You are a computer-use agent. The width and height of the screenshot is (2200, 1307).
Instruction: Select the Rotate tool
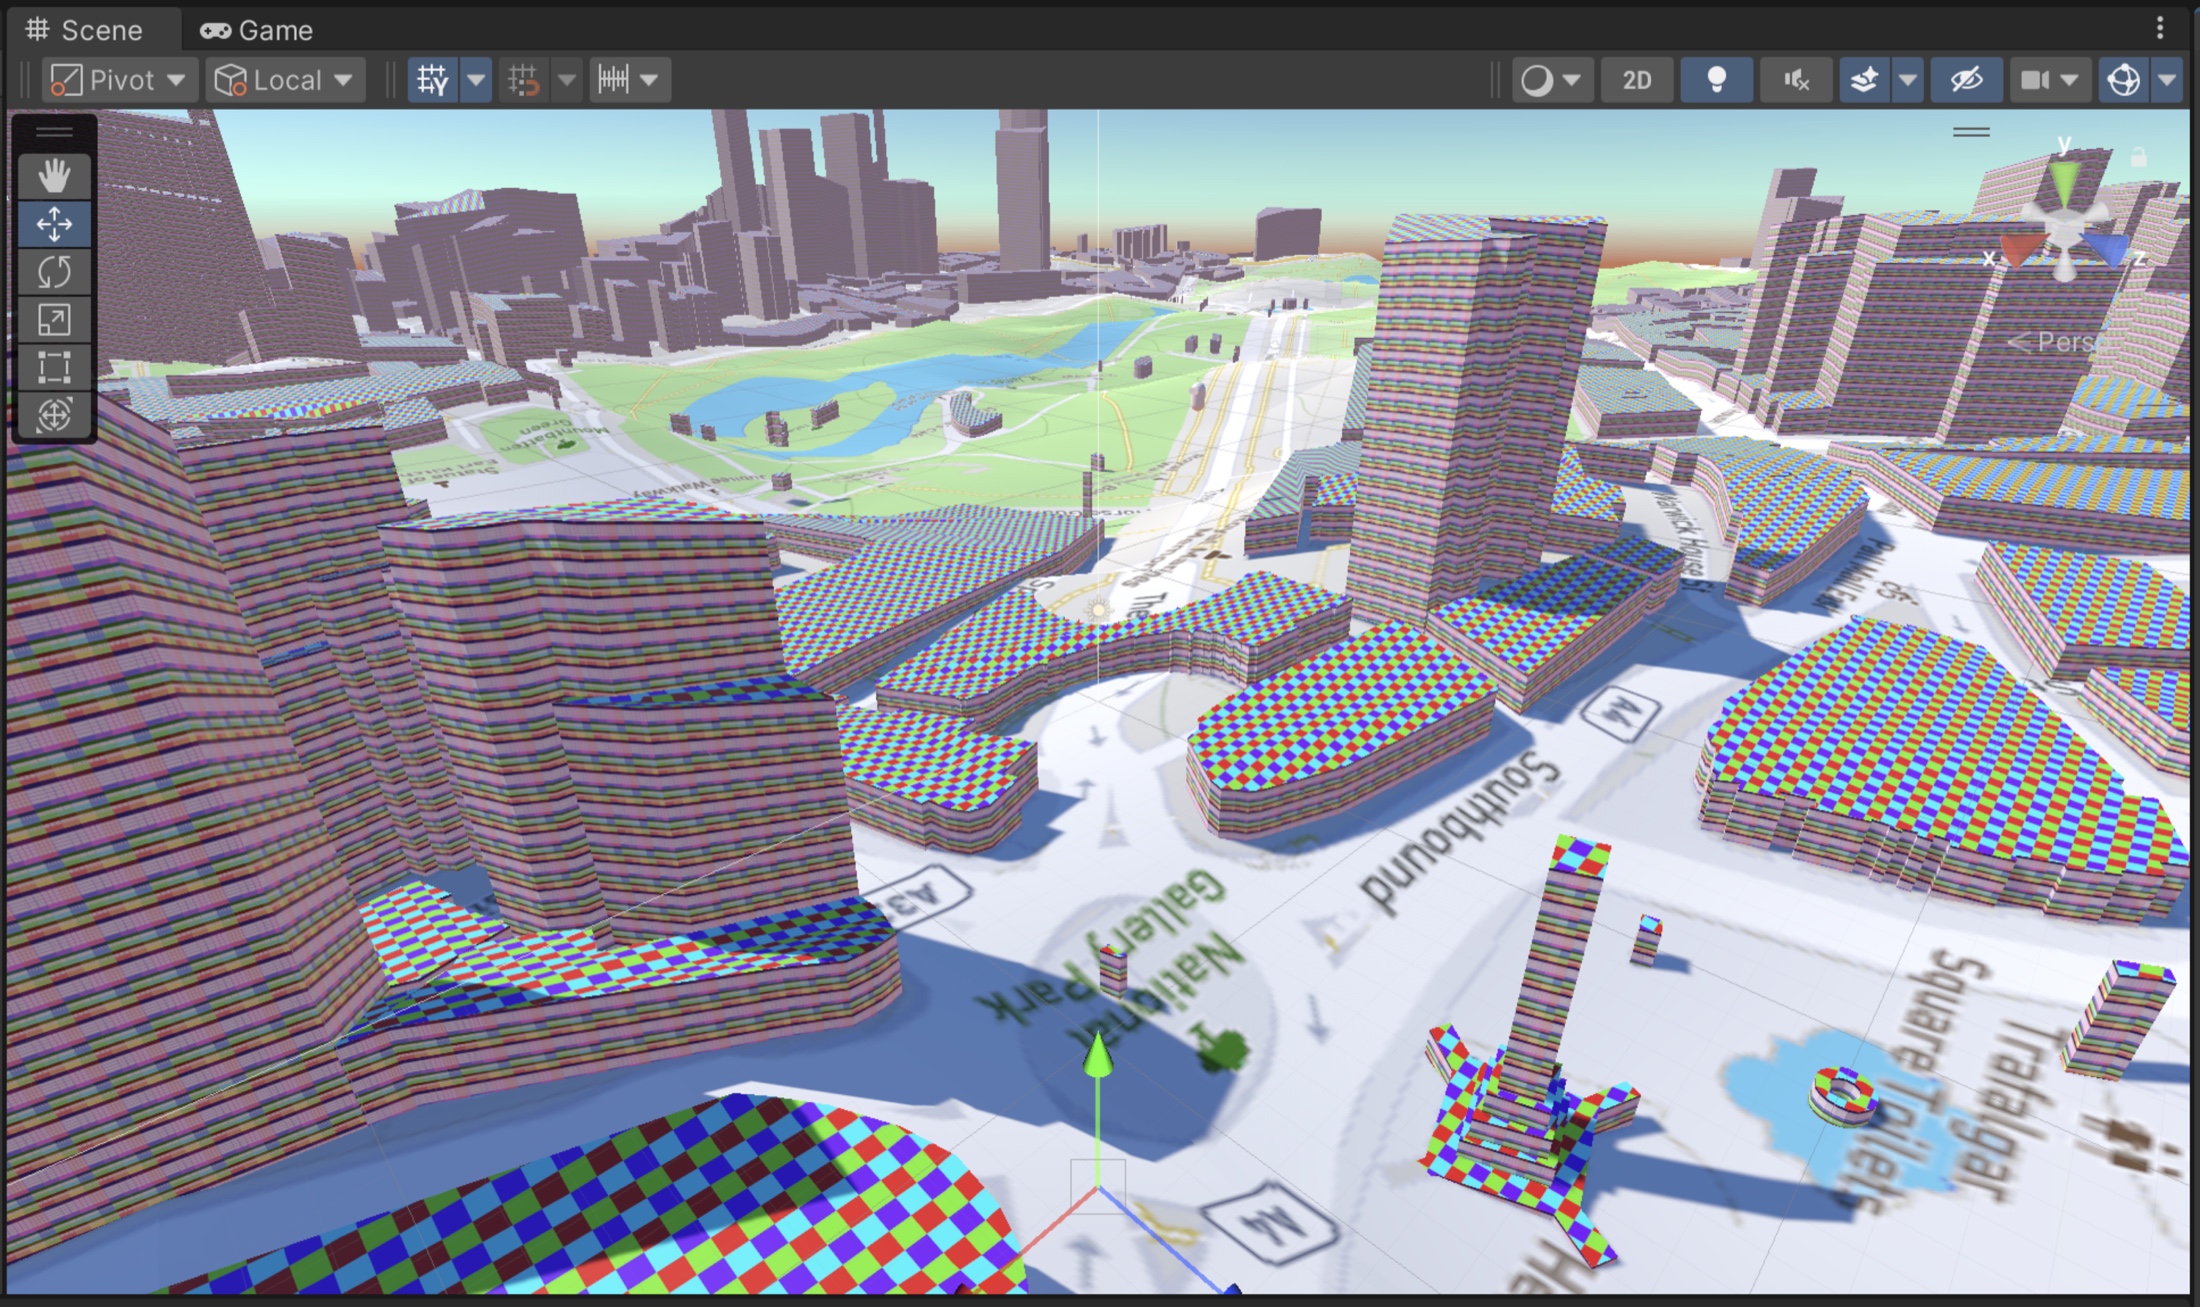click(54, 272)
